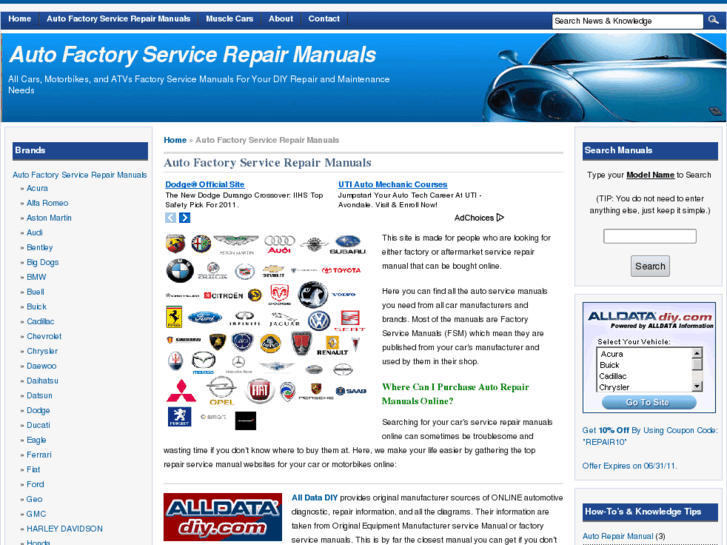This screenshot has height=545, width=727.
Task: Click All Data DIY link in paragraph
Action: point(314,498)
